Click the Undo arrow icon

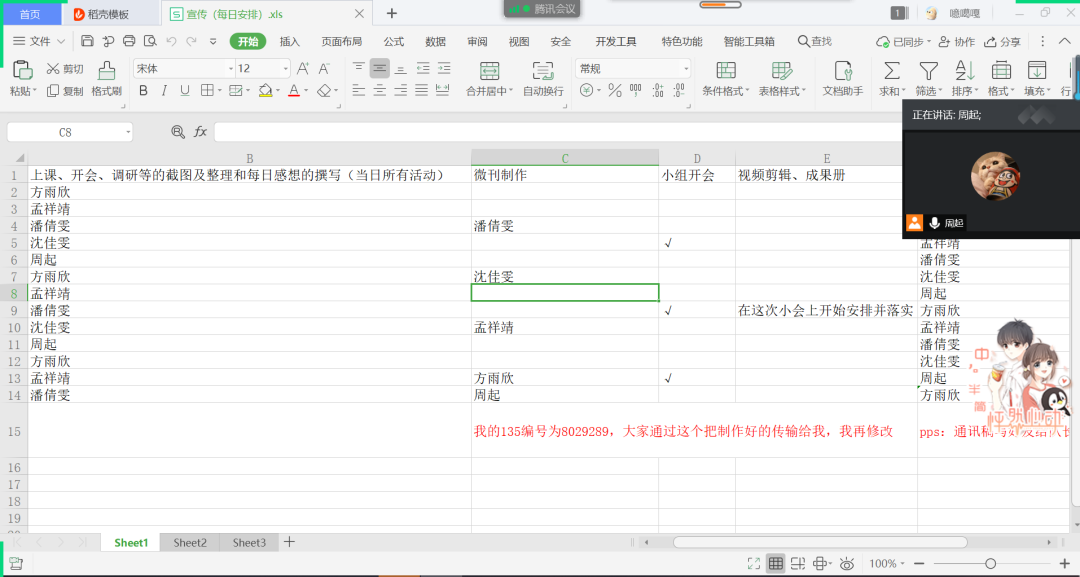(172, 41)
